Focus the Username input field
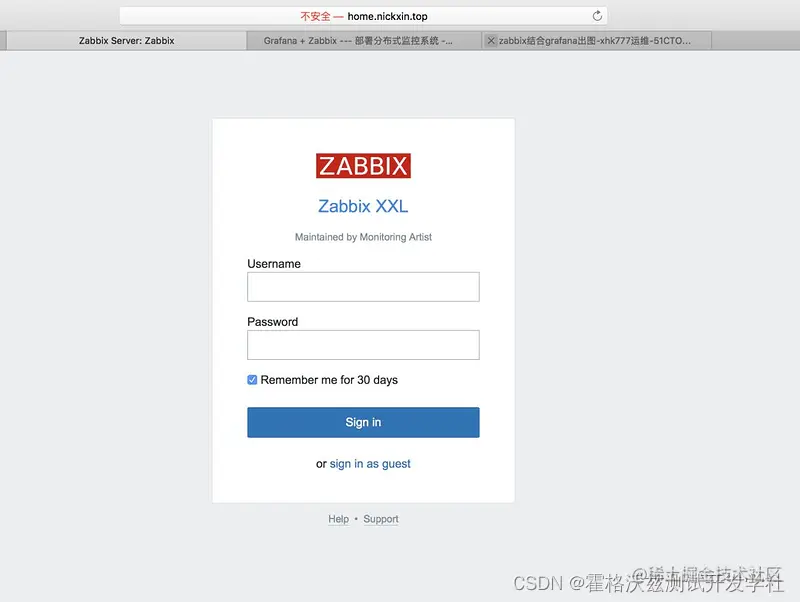The height and width of the screenshot is (602, 800). pyautogui.click(x=363, y=287)
